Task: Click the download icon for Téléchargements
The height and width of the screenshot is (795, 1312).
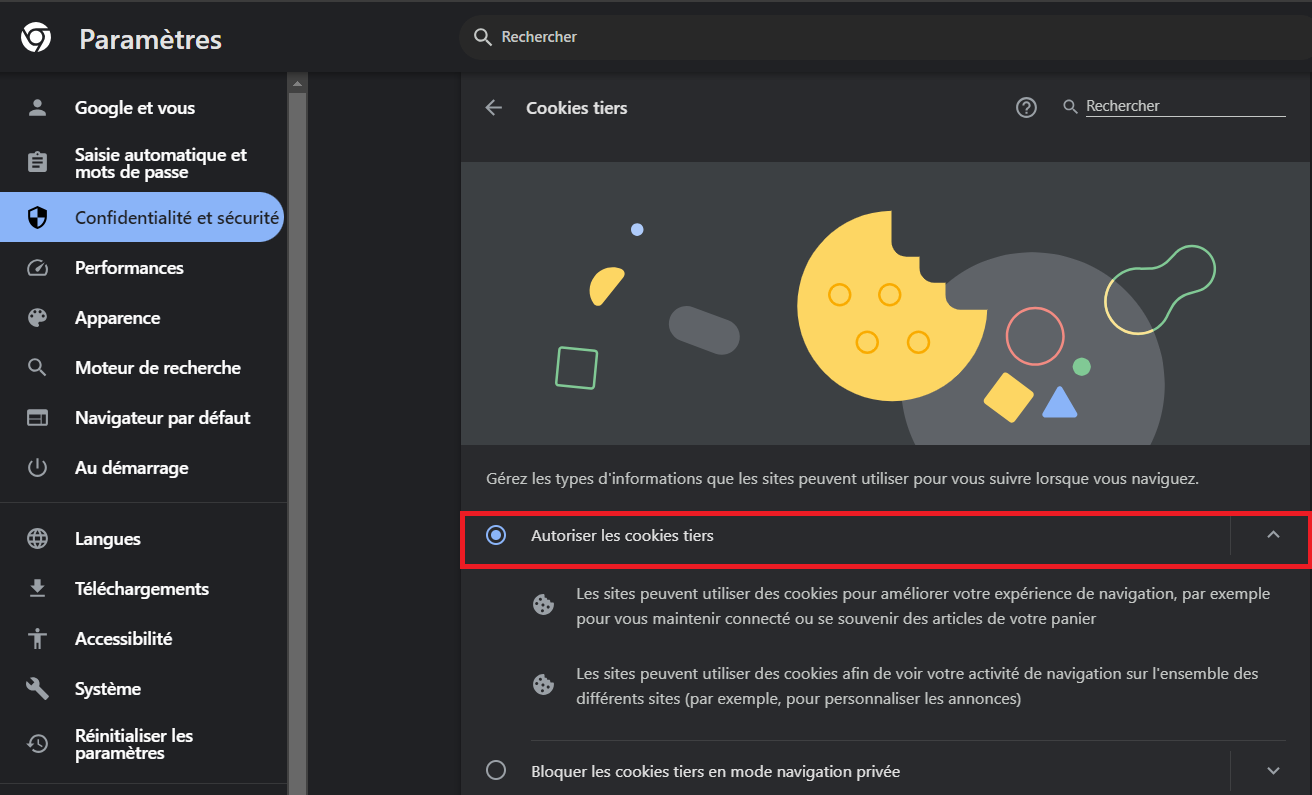Action: 37,589
